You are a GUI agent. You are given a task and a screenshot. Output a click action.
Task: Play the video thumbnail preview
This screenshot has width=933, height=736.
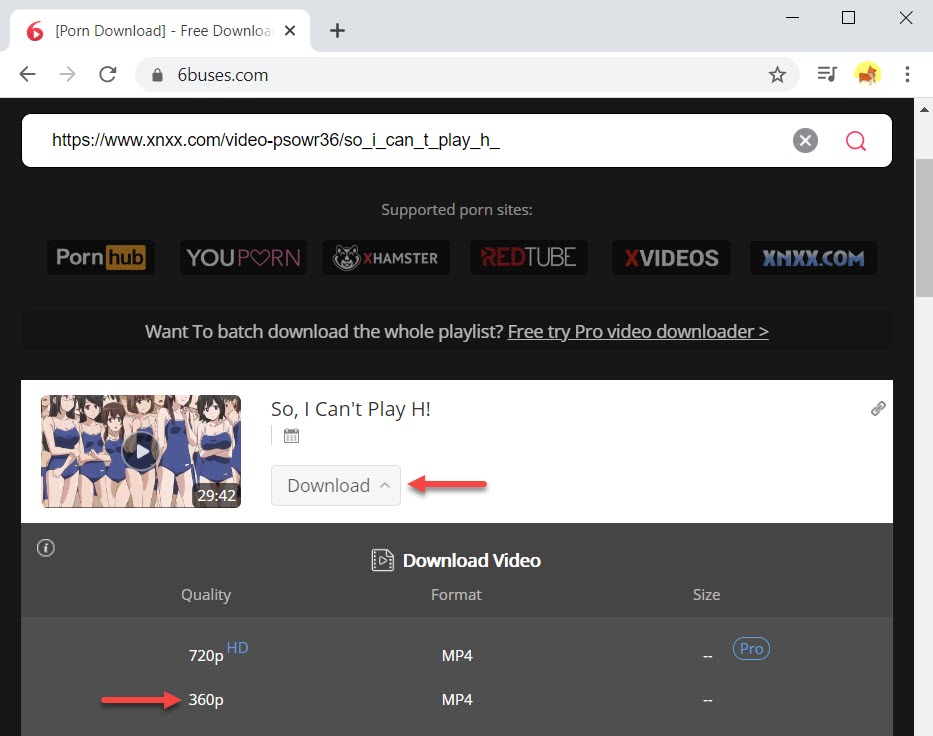[140, 452]
